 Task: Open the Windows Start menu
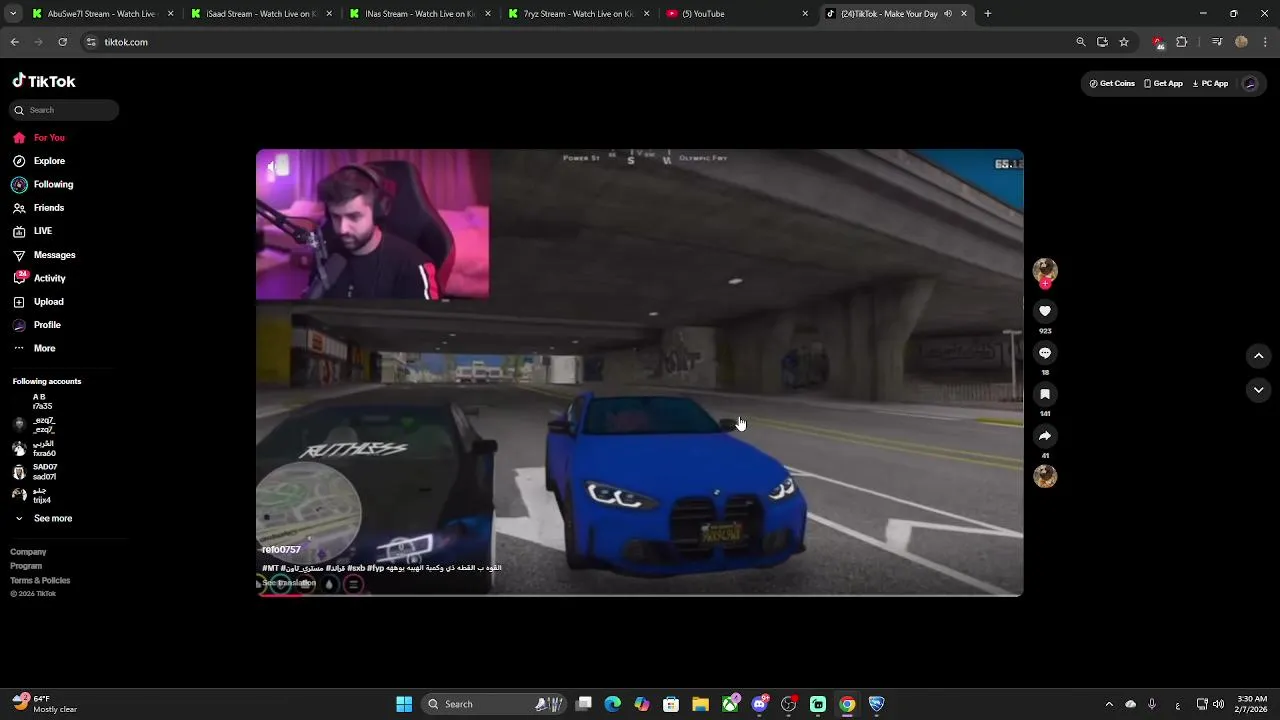pos(404,704)
